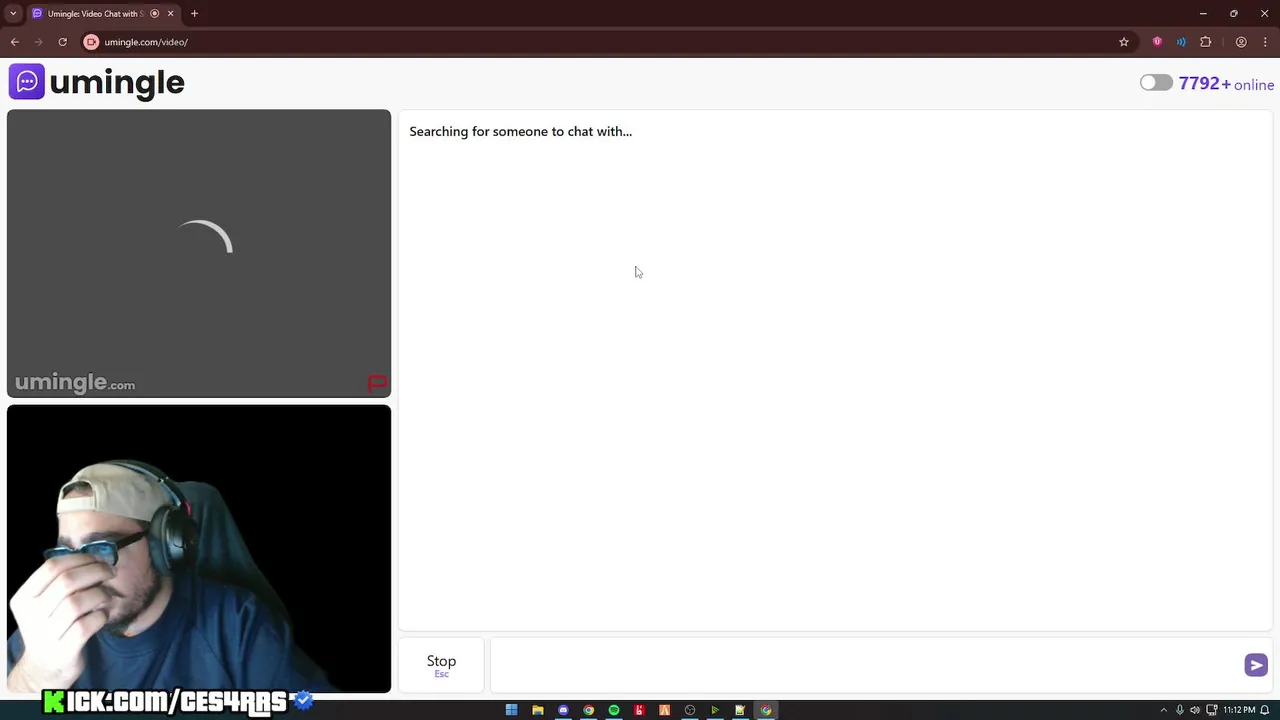Close the Umingle browser tab
The image size is (1280, 720).
[170, 13]
